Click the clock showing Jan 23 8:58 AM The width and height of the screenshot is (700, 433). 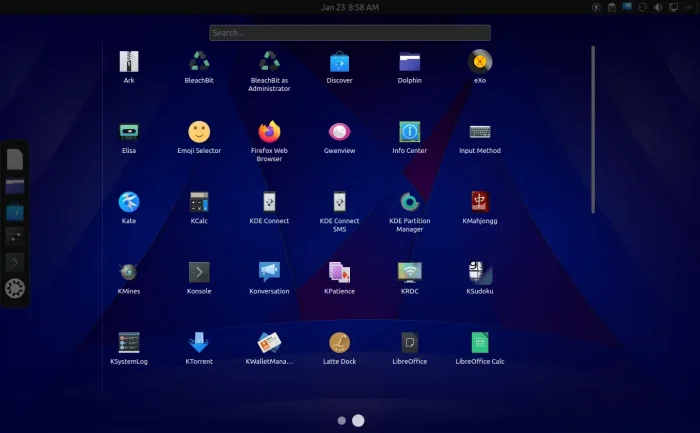coord(350,8)
